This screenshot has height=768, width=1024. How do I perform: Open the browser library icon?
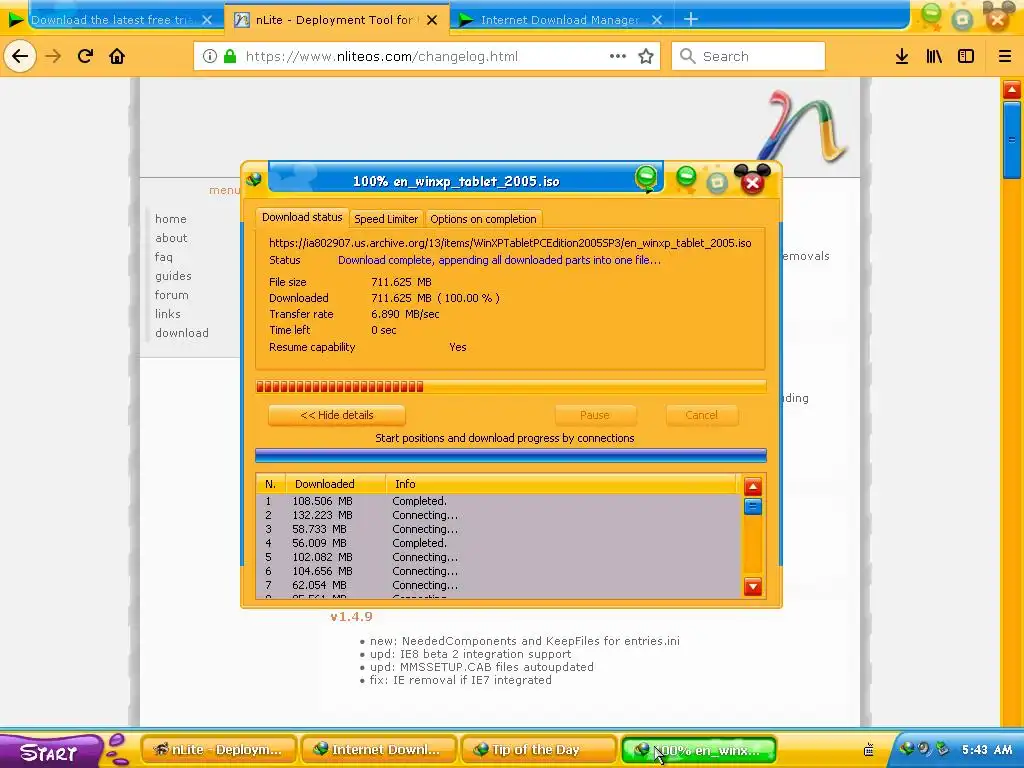click(x=934, y=56)
